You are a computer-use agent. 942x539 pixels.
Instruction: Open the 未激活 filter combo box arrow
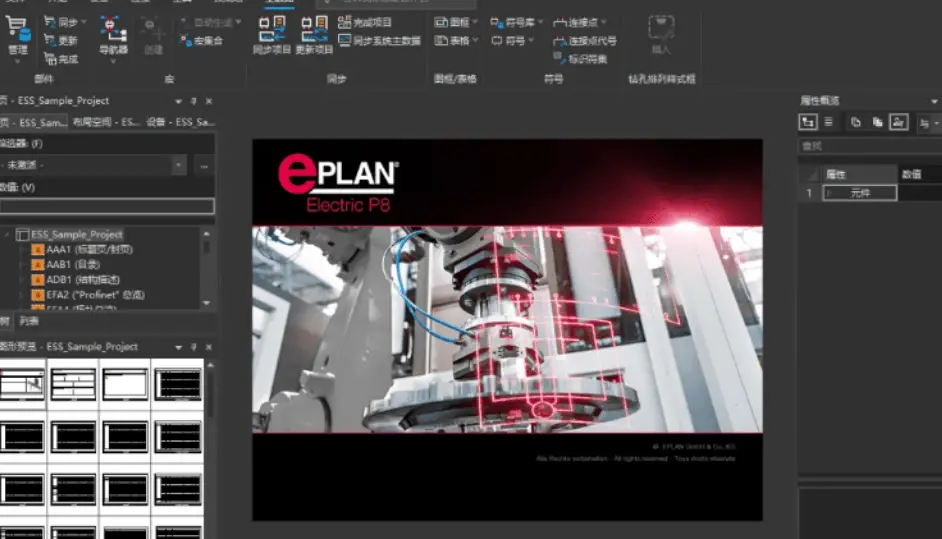pyautogui.click(x=178, y=165)
